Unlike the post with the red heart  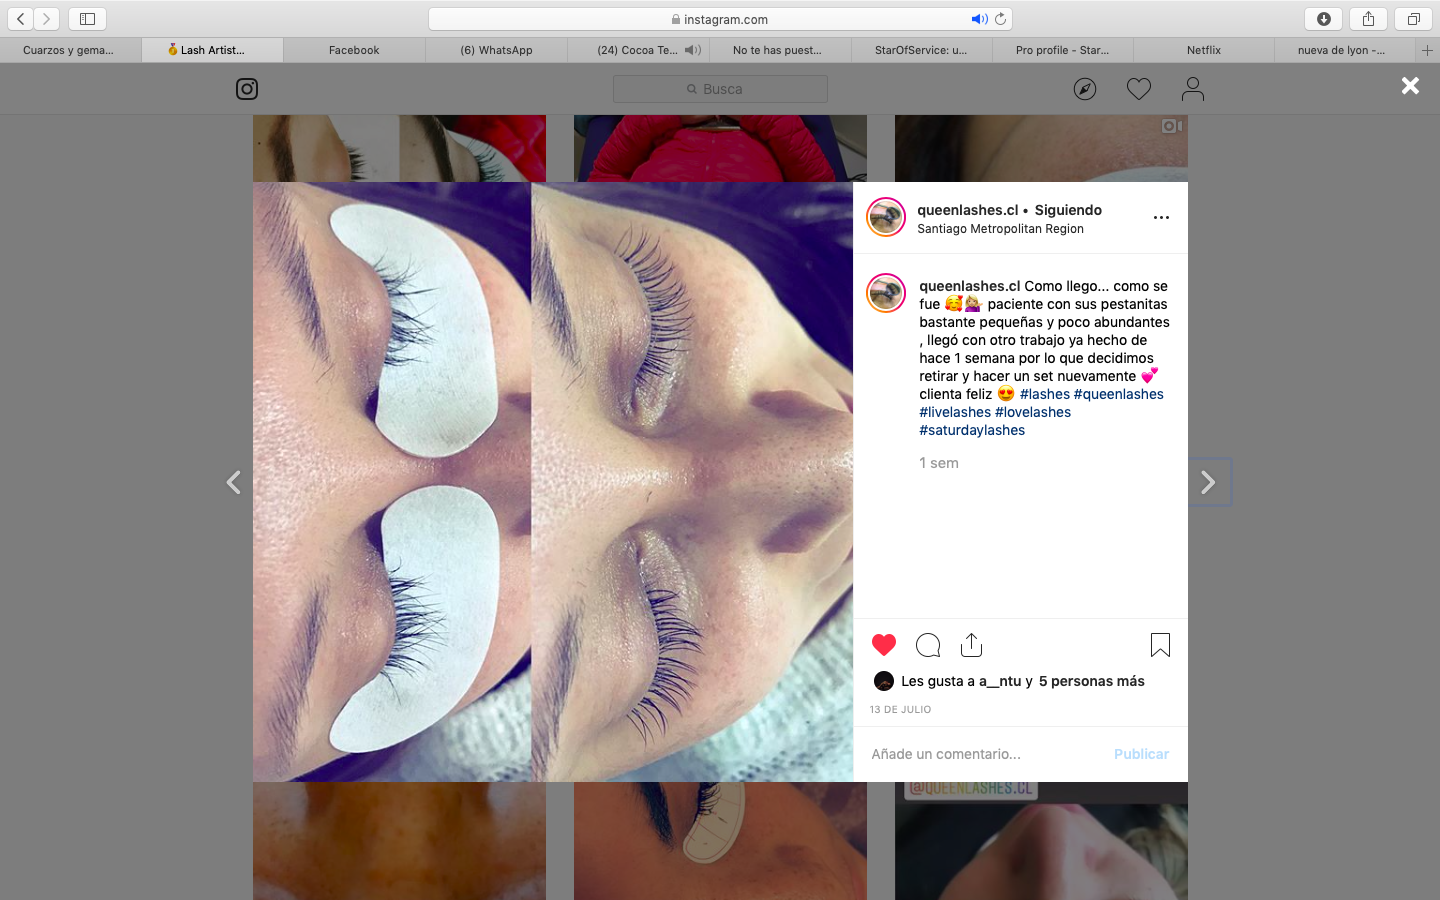tap(884, 645)
